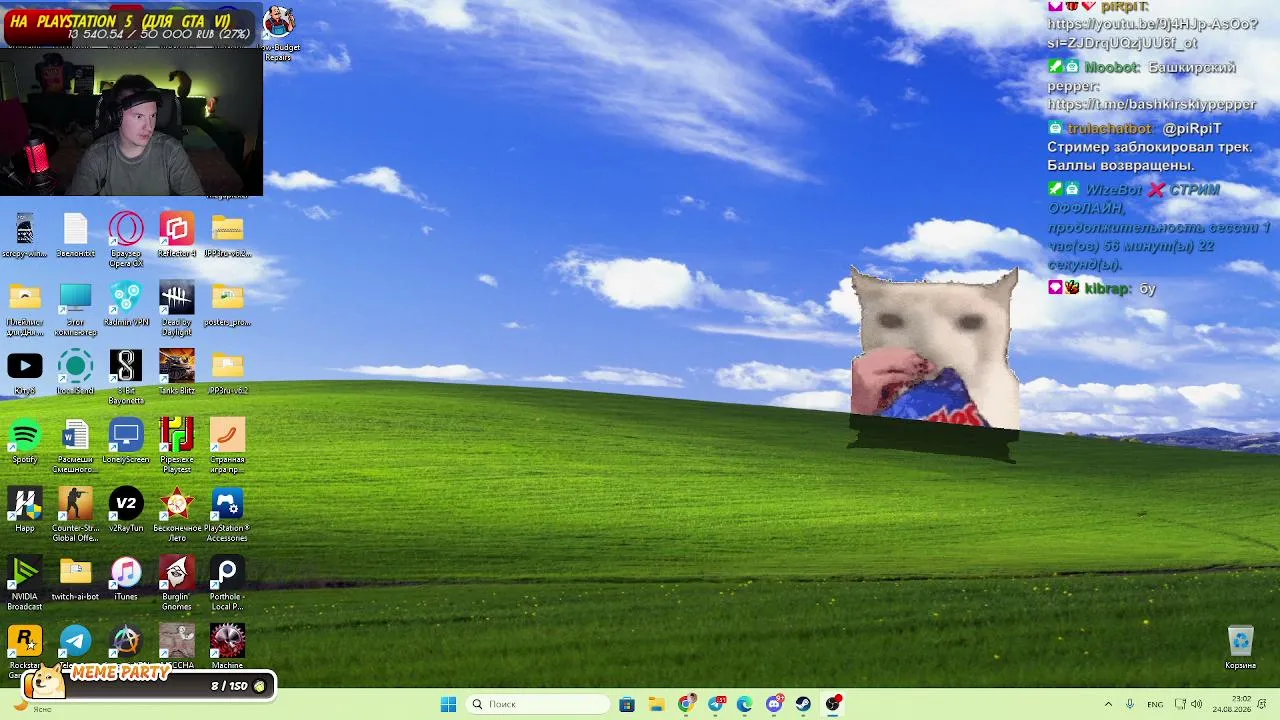The height and width of the screenshot is (720, 1280).
Task: Open the Корзина recycle bin
Action: [1240, 647]
